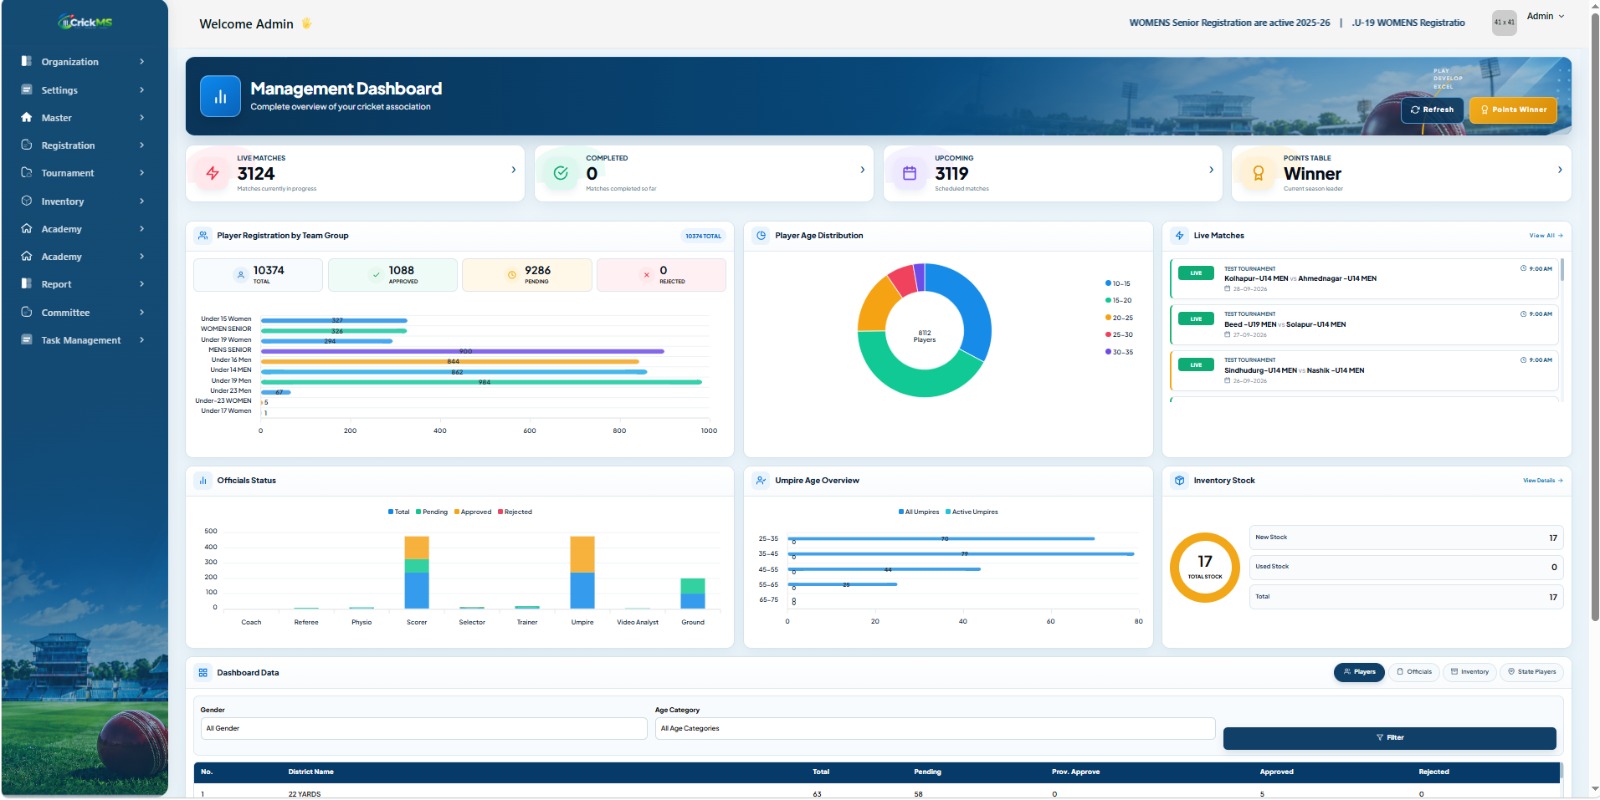Click the Upcoming matches calendar icon

point(909,173)
